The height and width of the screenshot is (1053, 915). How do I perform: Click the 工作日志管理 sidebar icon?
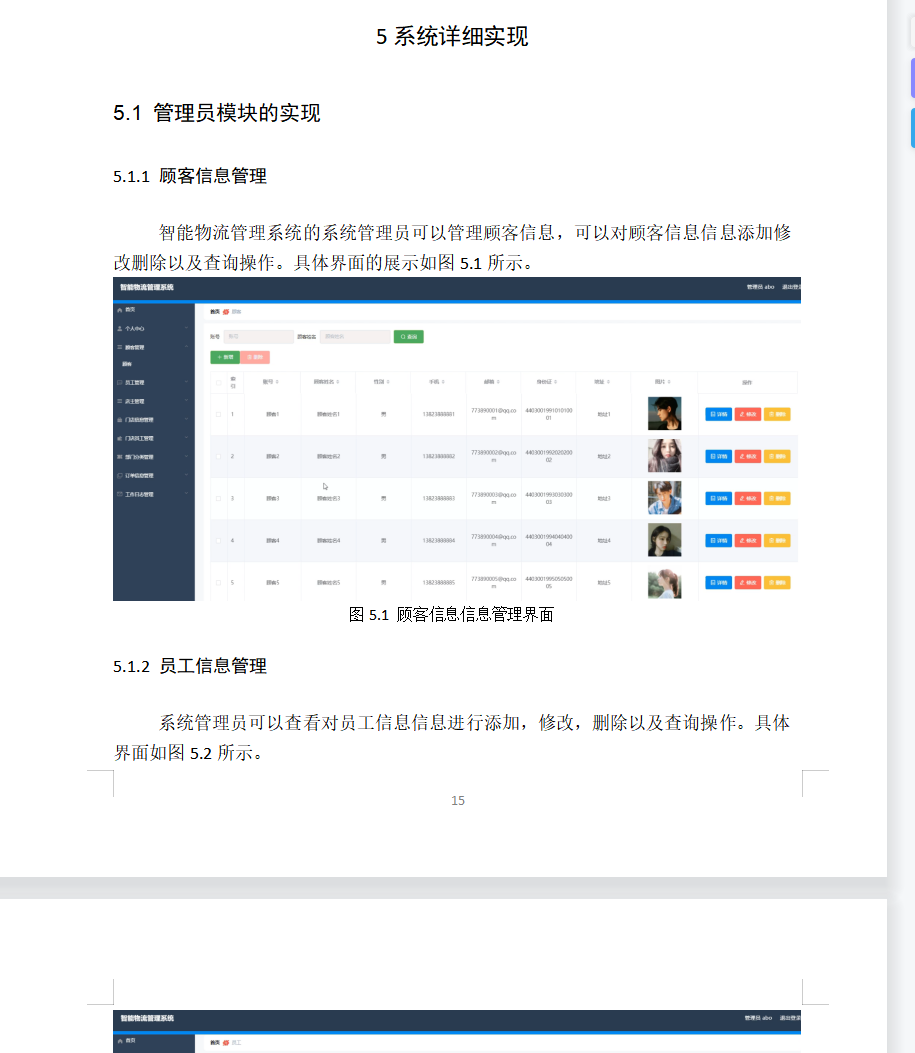tap(120, 494)
